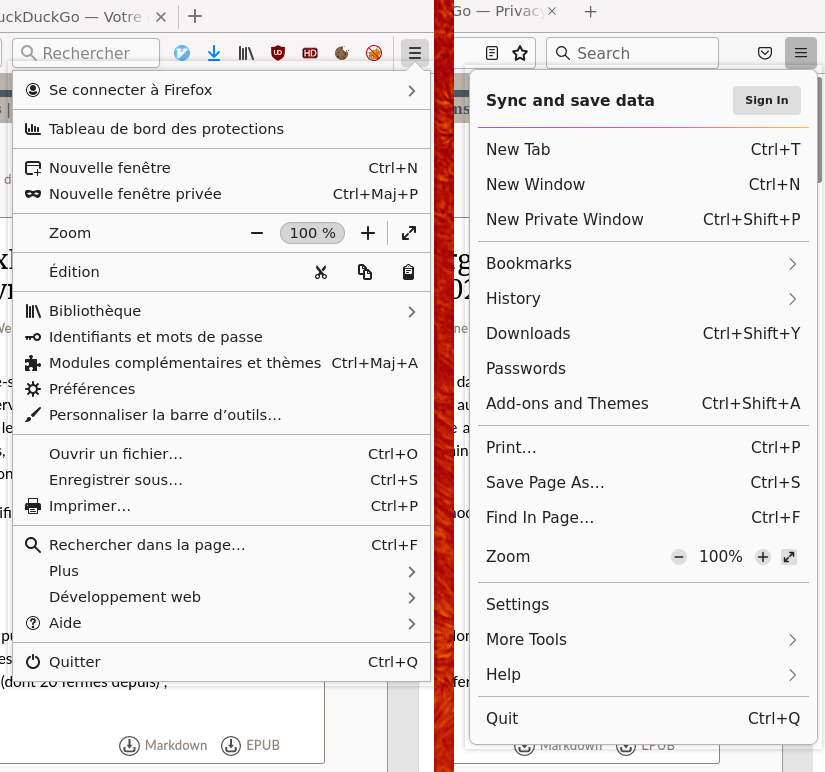This screenshot has height=772, width=825.
Task: Open the hamburger menu in right English window
Action: coord(801,53)
